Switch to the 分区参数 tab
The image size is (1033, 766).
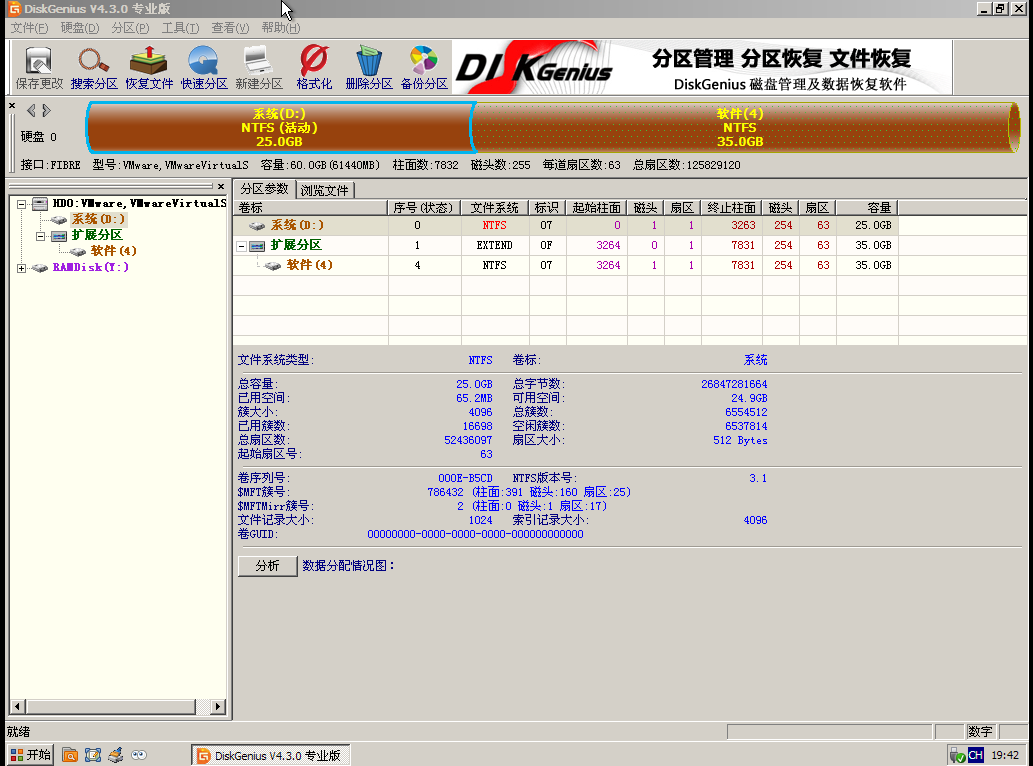[264, 189]
